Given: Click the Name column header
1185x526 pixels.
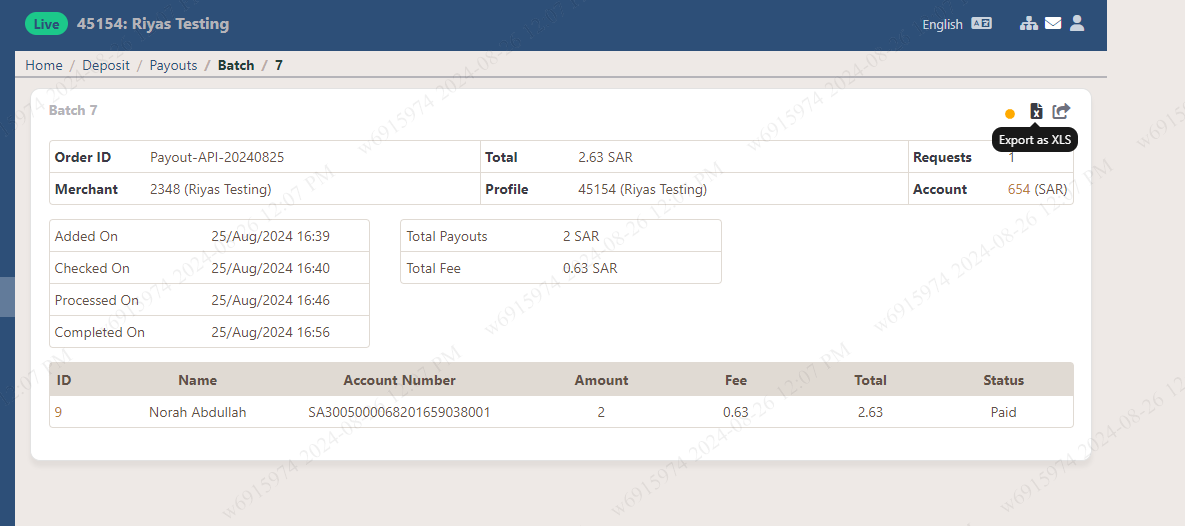Looking at the screenshot, I should pyautogui.click(x=197, y=380).
